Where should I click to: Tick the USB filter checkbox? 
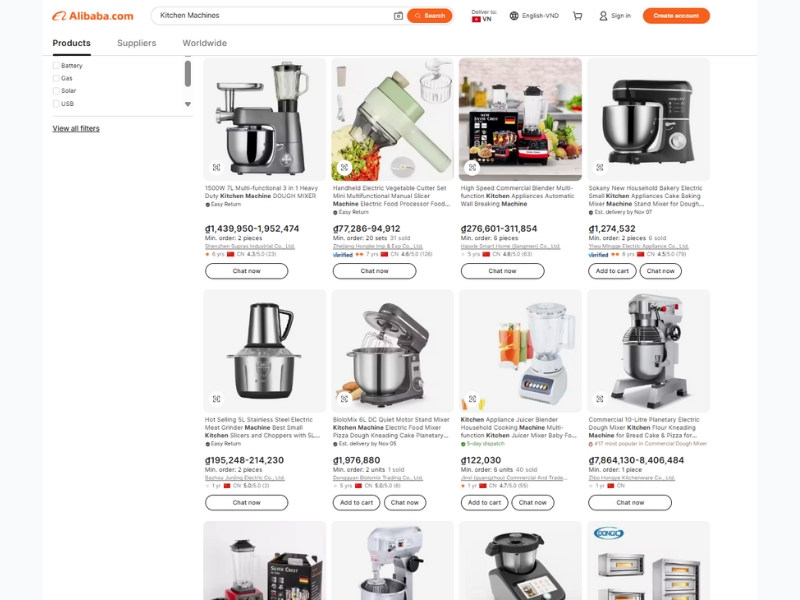click(56, 104)
